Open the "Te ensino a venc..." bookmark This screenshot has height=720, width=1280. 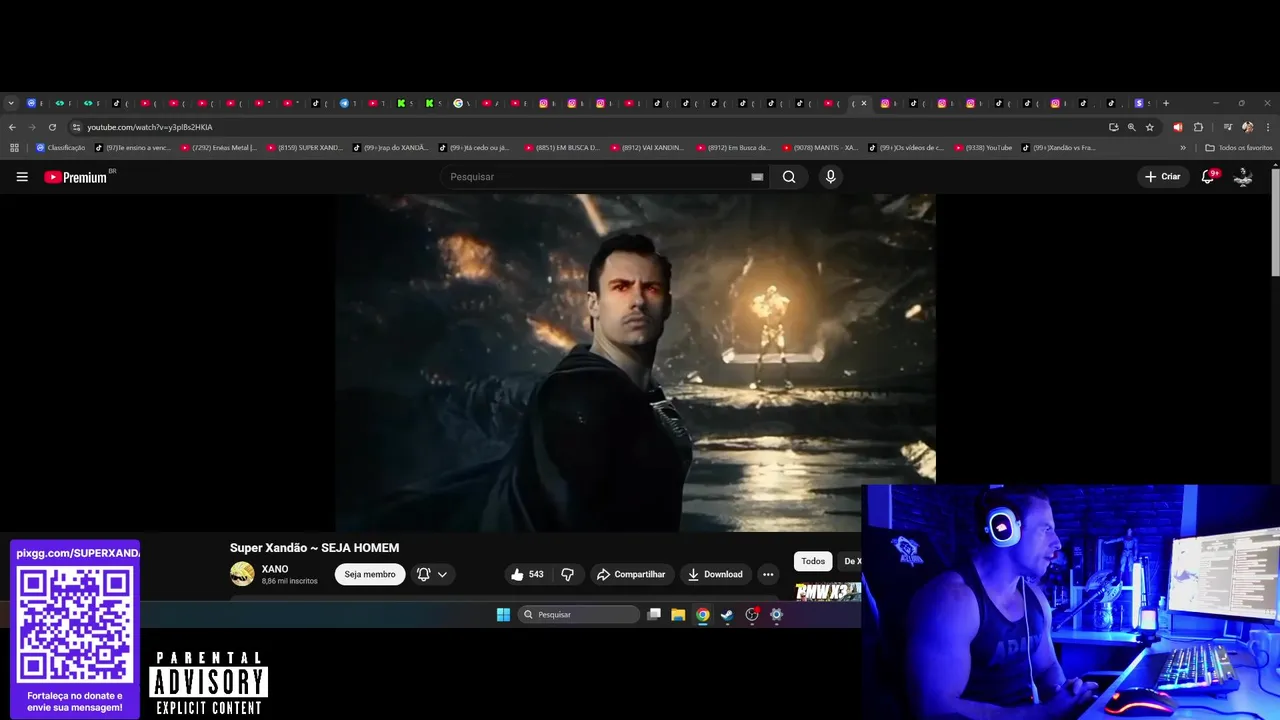point(133,148)
